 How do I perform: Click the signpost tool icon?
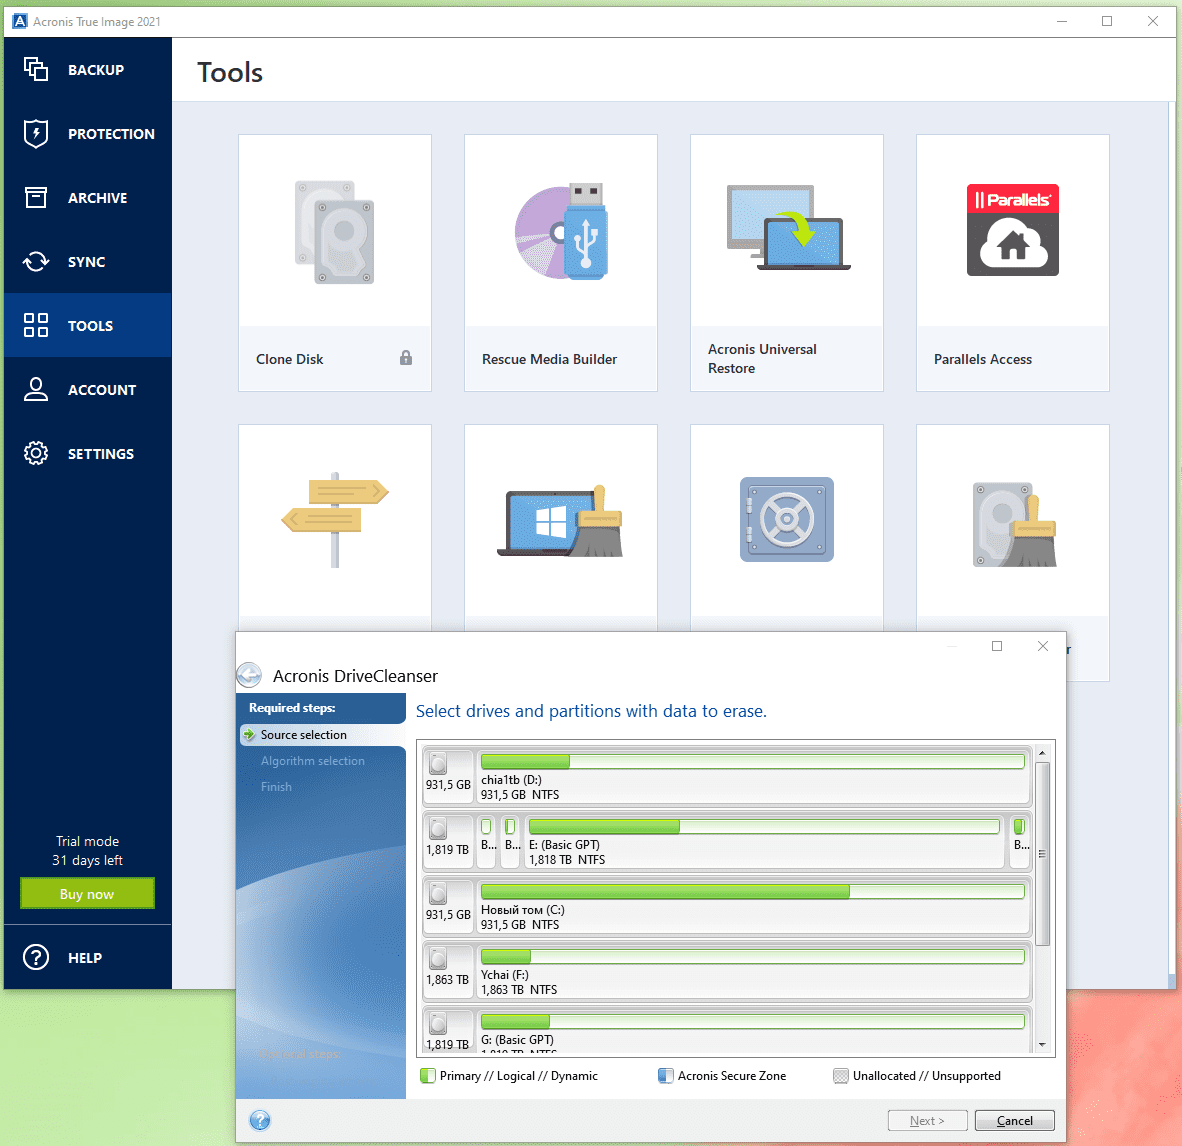tap(335, 519)
